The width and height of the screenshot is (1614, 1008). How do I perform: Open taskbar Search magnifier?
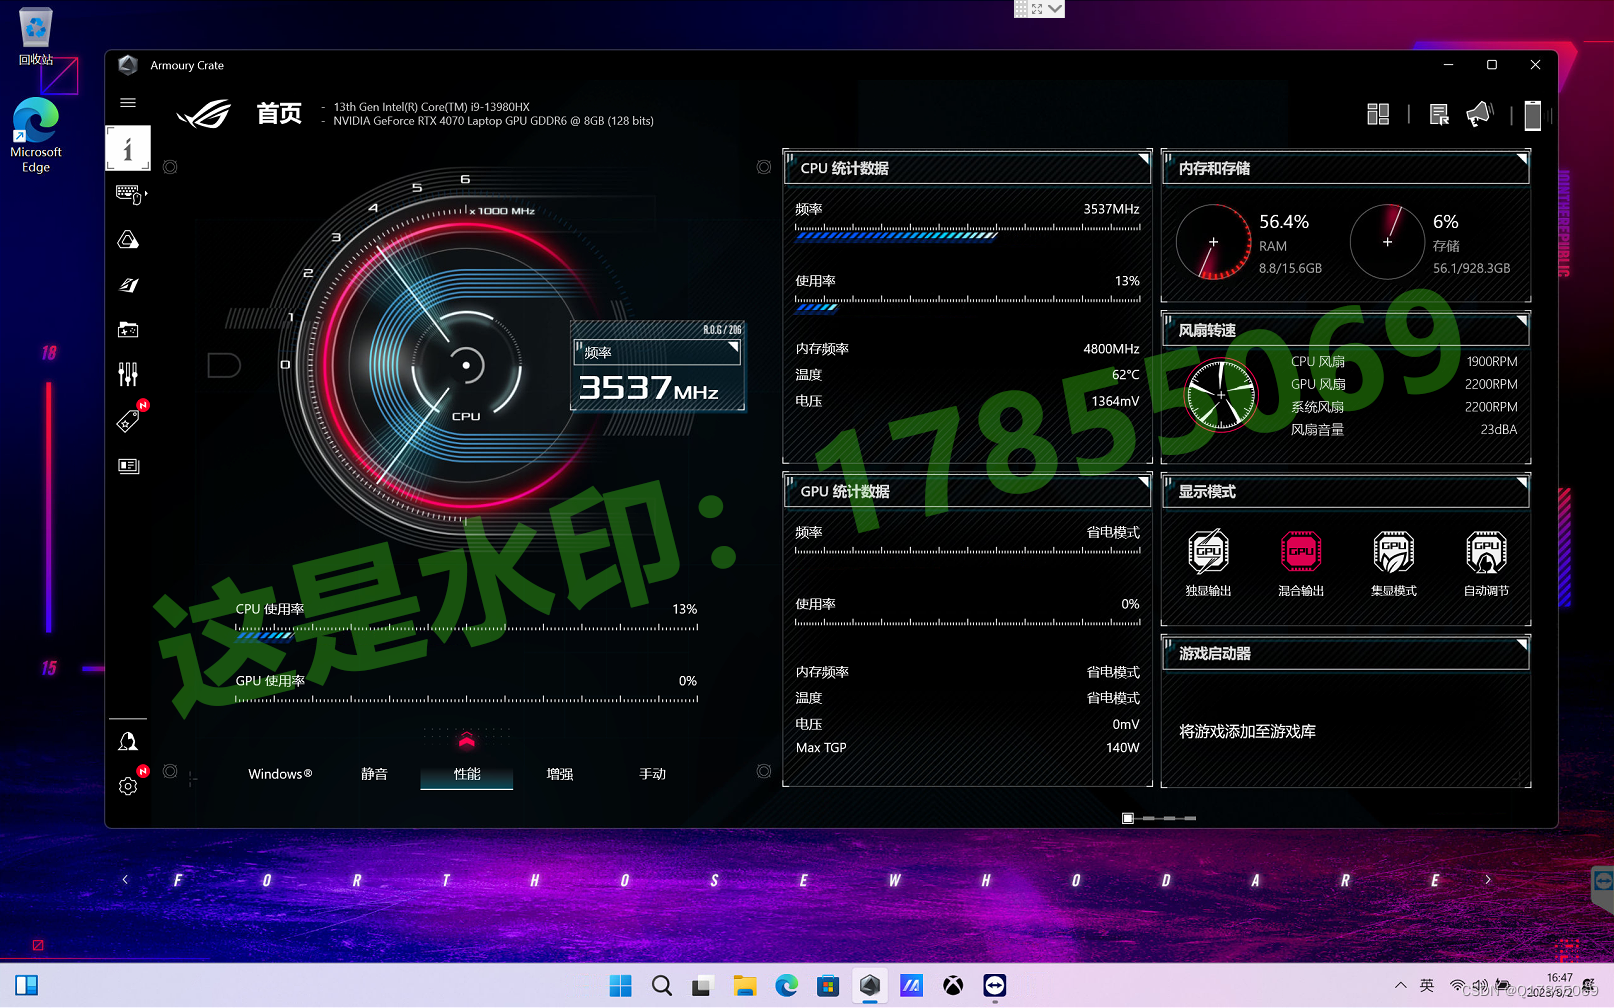(x=661, y=986)
